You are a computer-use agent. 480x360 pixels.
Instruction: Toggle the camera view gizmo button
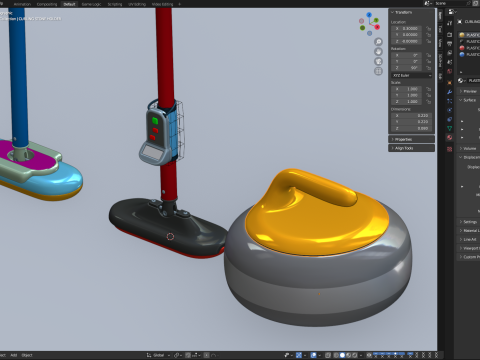coord(378,61)
